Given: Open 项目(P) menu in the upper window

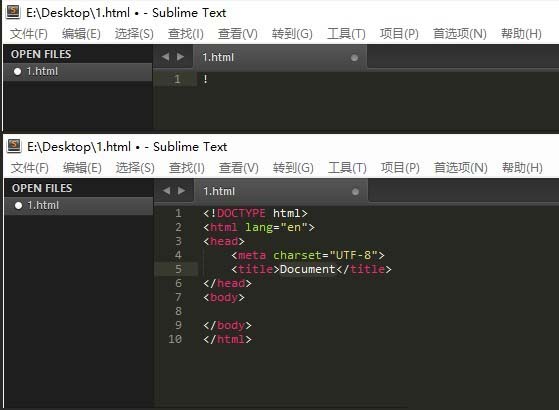Looking at the screenshot, I should pos(399,34).
